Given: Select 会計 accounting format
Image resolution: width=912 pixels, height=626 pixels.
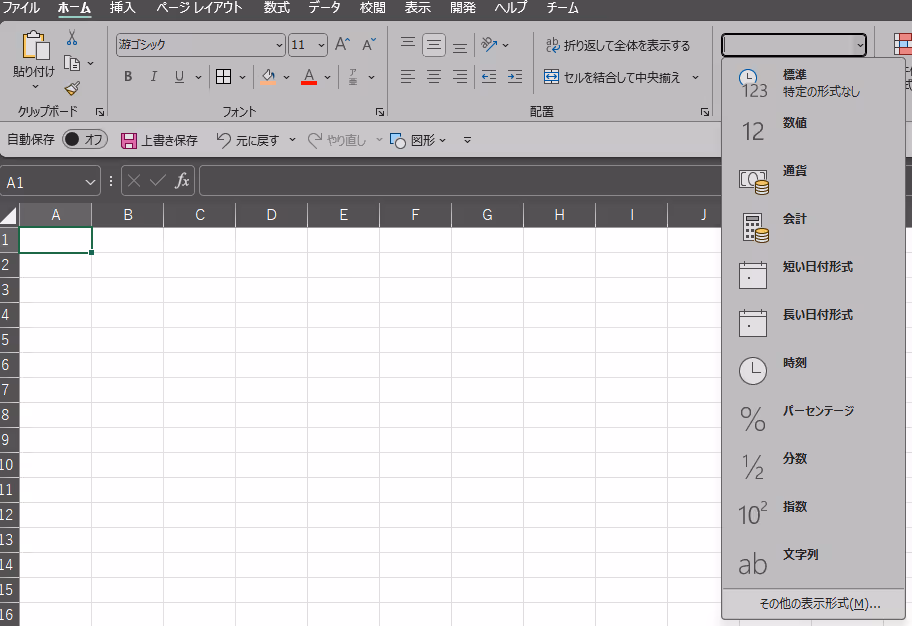Looking at the screenshot, I should coord(813,227).
